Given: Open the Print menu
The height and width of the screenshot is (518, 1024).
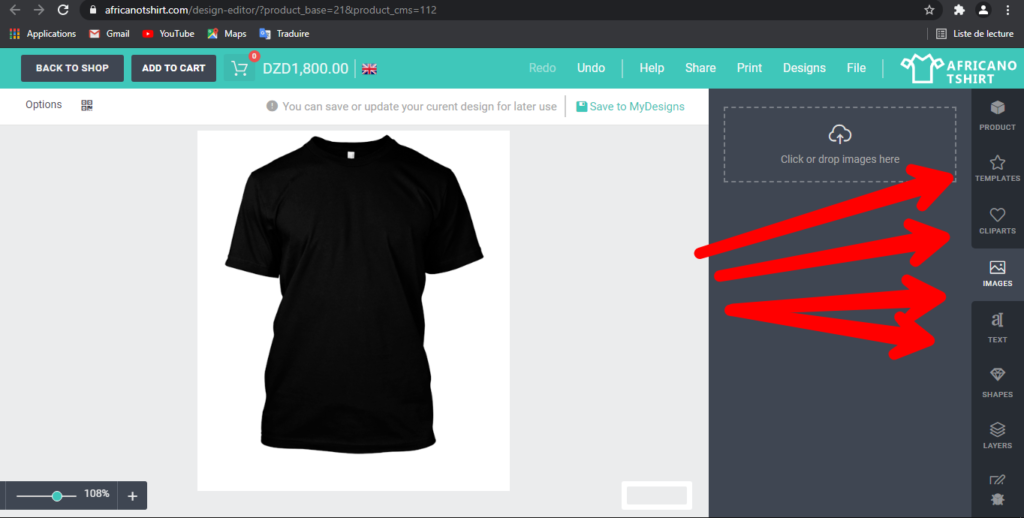Looking at the screenshot, I should (749, 68).
